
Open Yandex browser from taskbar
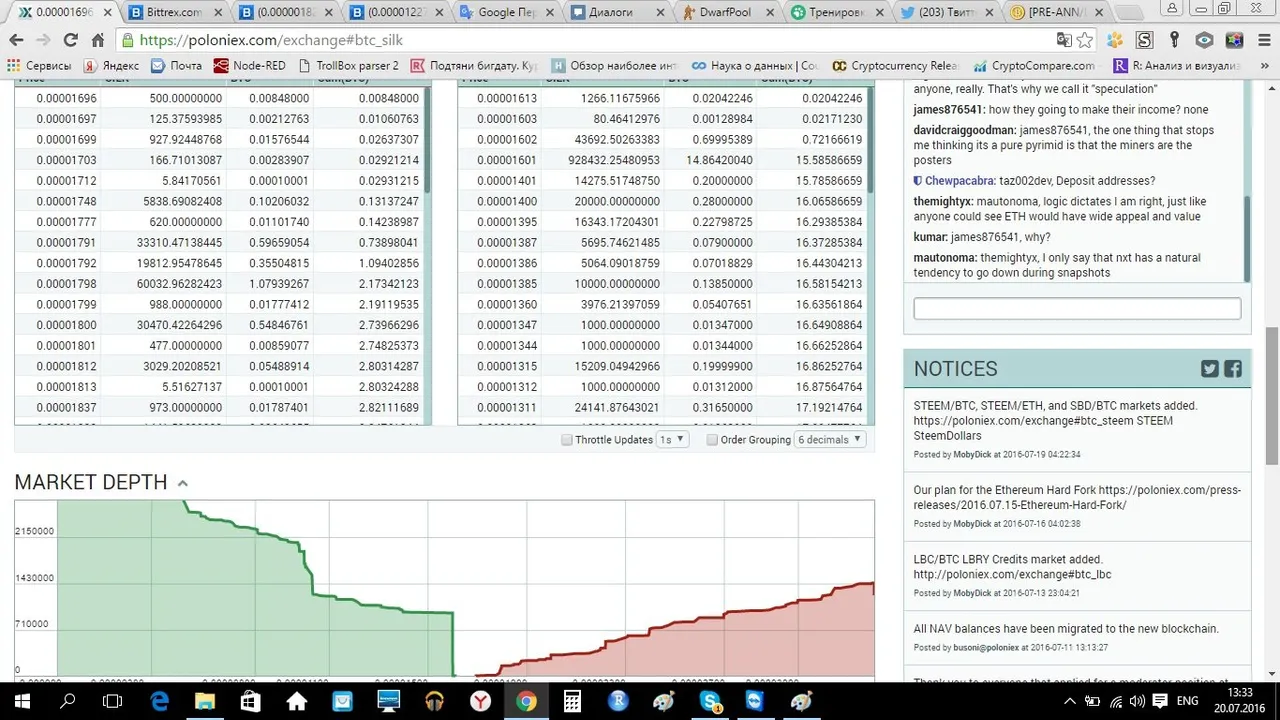[x=480, y=701]
